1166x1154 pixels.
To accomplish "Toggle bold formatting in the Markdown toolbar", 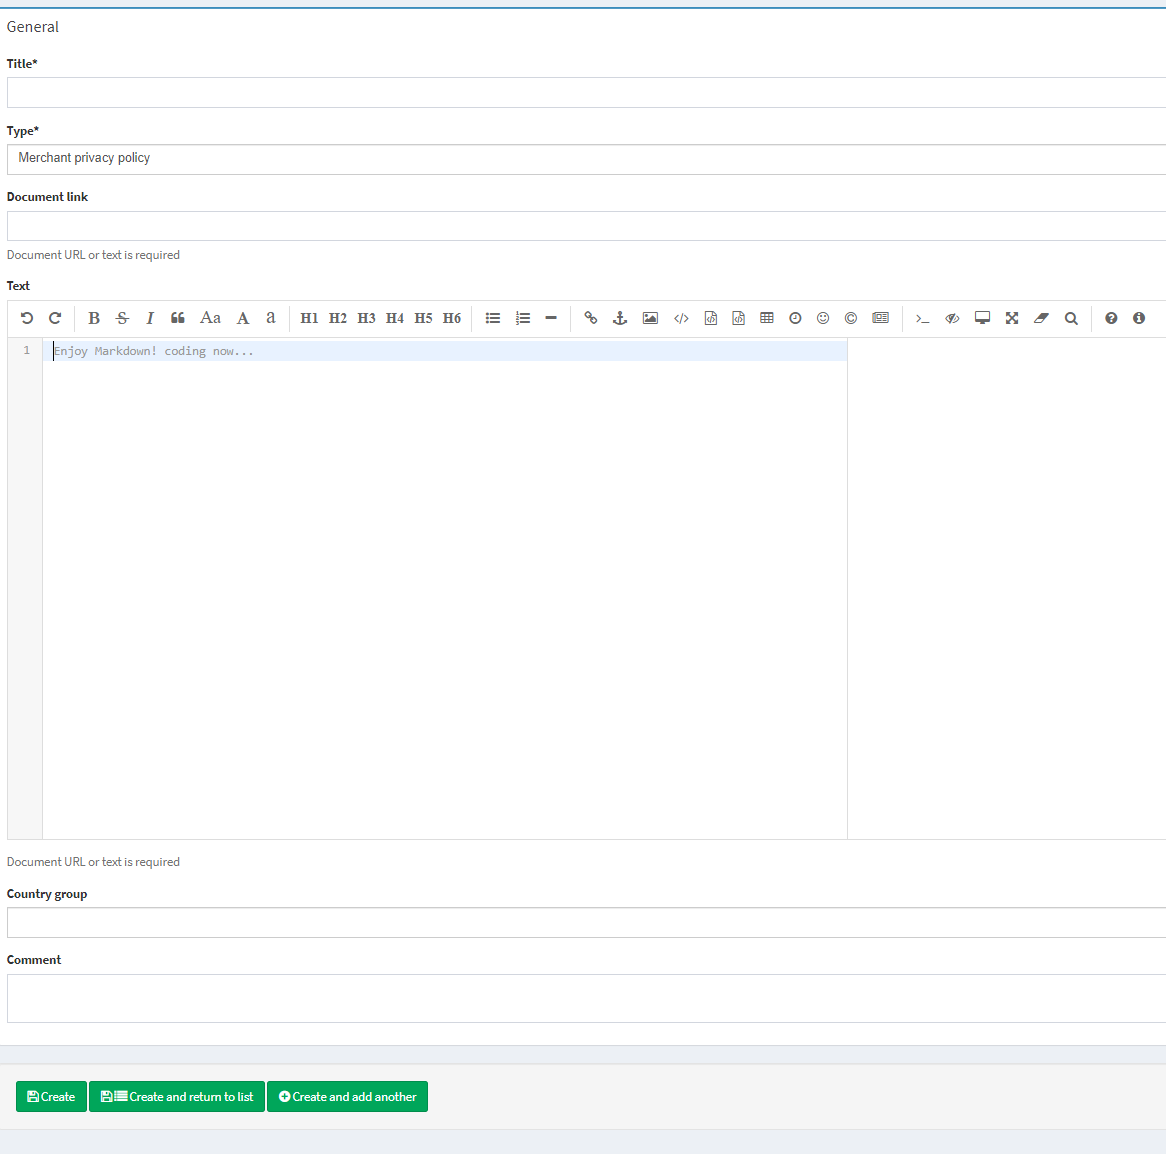I will [x=94, y=318].
